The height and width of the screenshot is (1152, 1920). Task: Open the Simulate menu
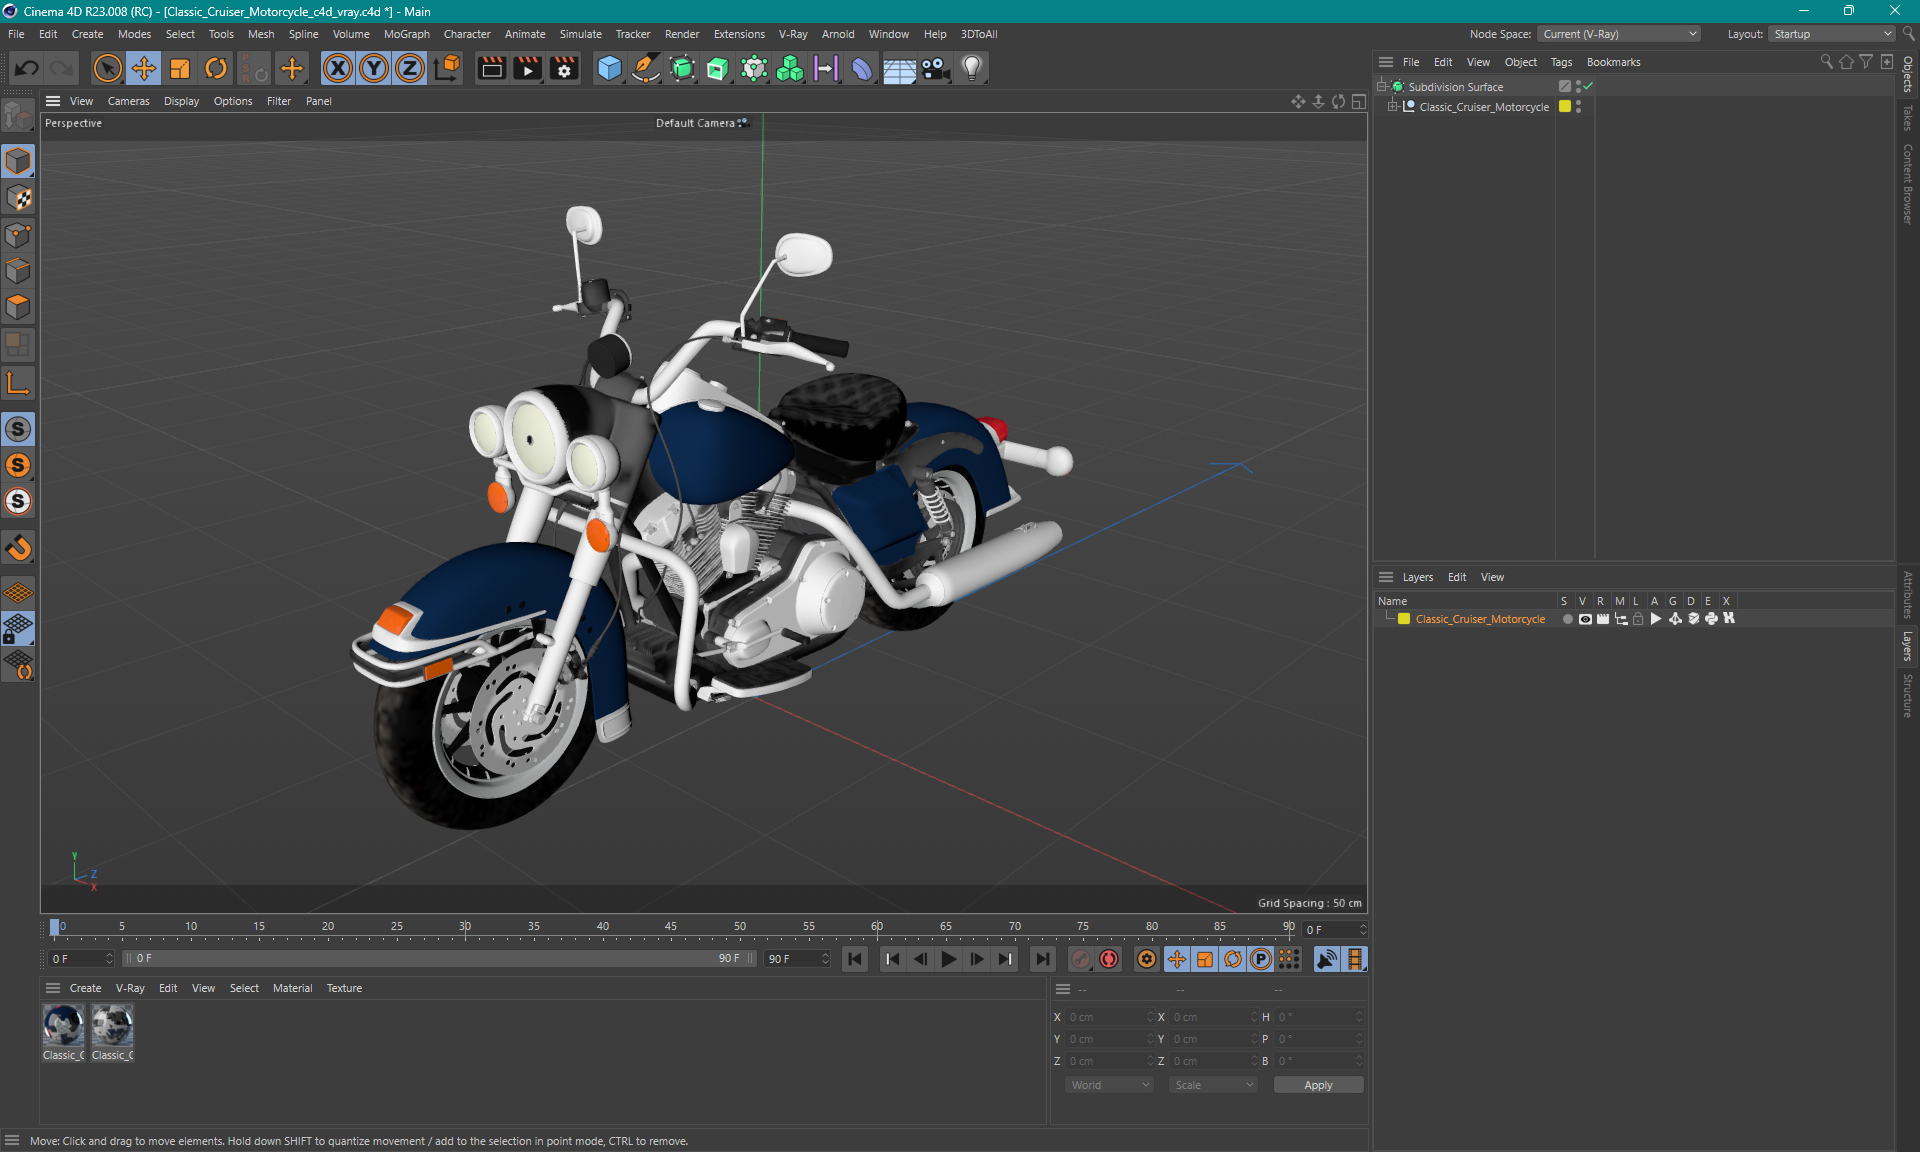click(x=580, y=34)
